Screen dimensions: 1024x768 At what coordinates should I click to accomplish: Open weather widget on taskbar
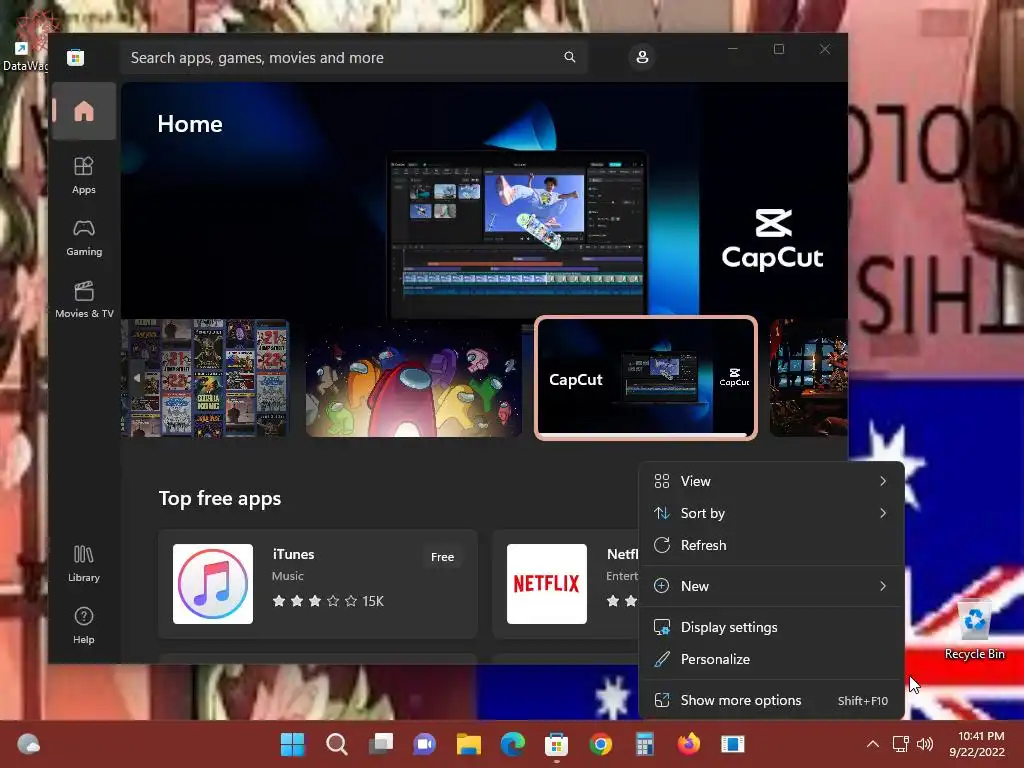tap(28, 744)
